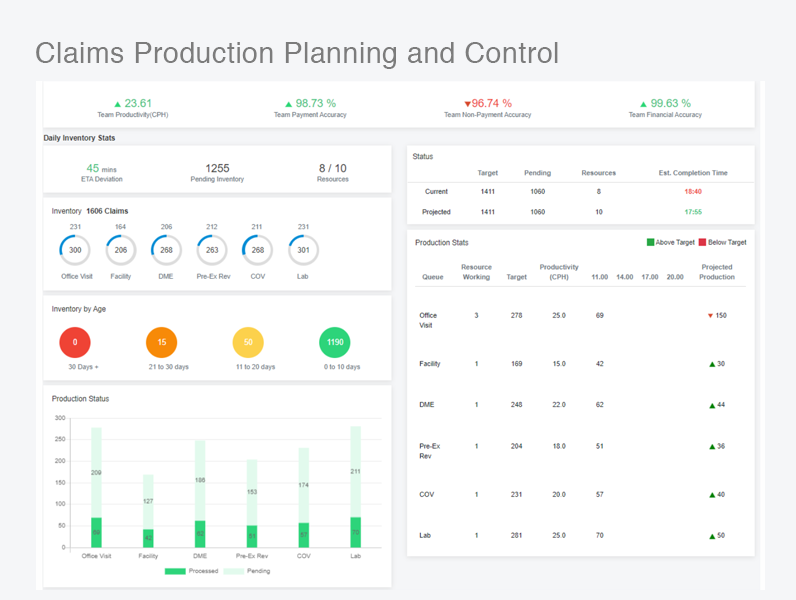Click the green Above Target legend swatch
The width and height of the screenshot is (796, 600).
coord(650,242)
